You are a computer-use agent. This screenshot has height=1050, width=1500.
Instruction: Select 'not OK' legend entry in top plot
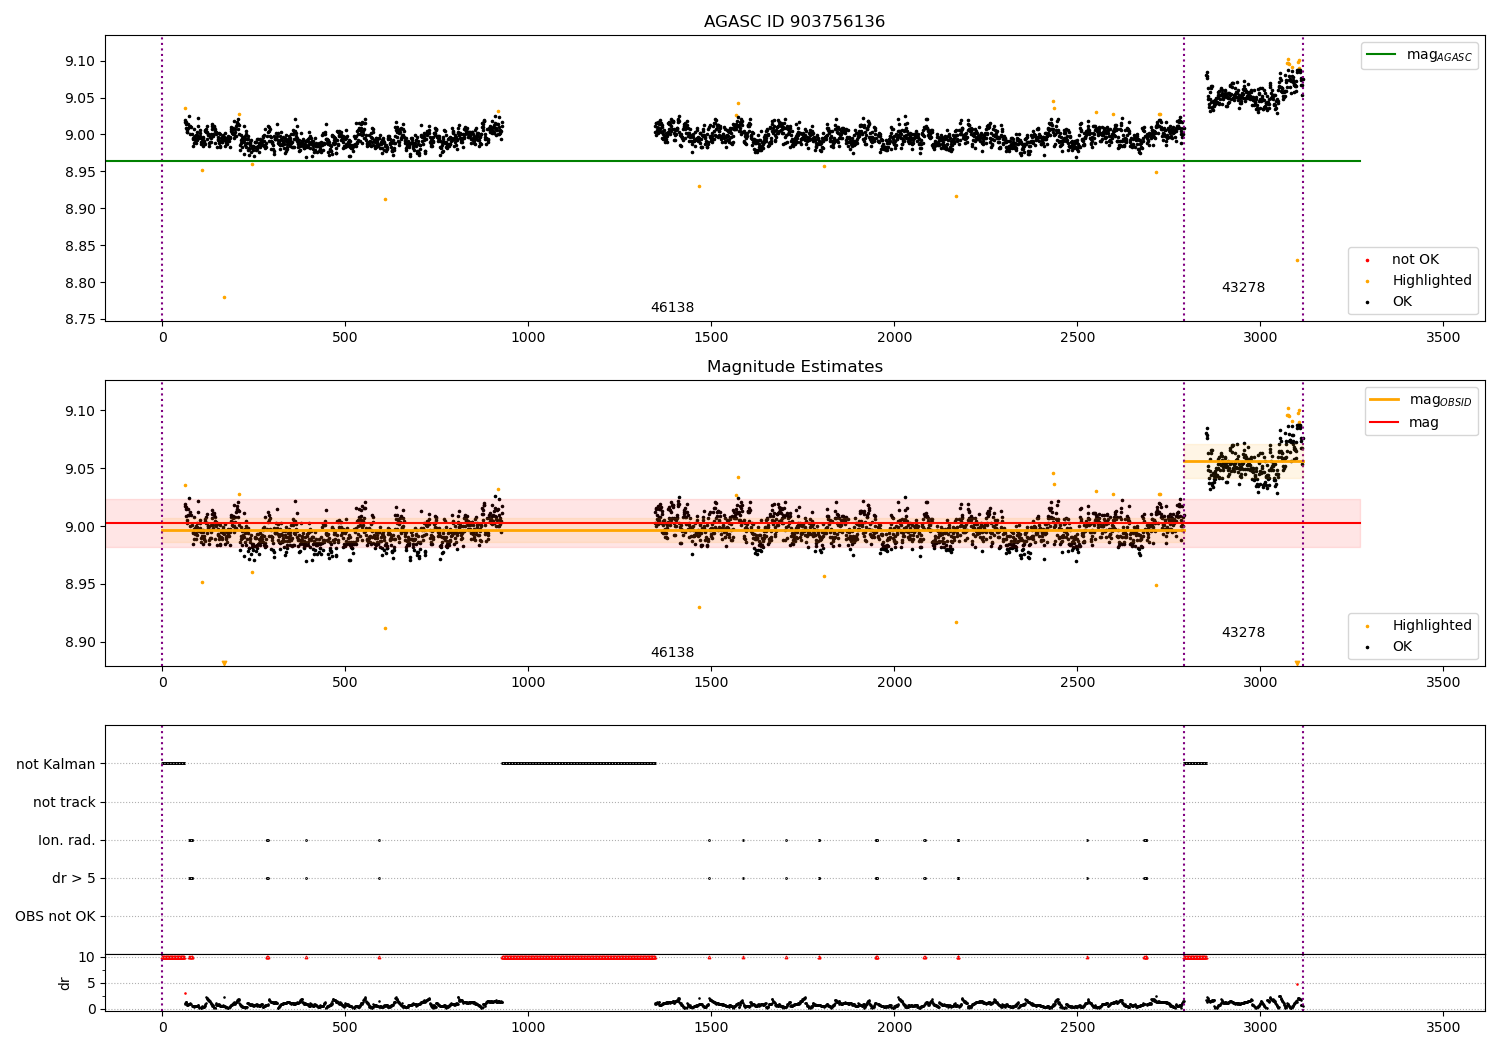point(1415,260)
